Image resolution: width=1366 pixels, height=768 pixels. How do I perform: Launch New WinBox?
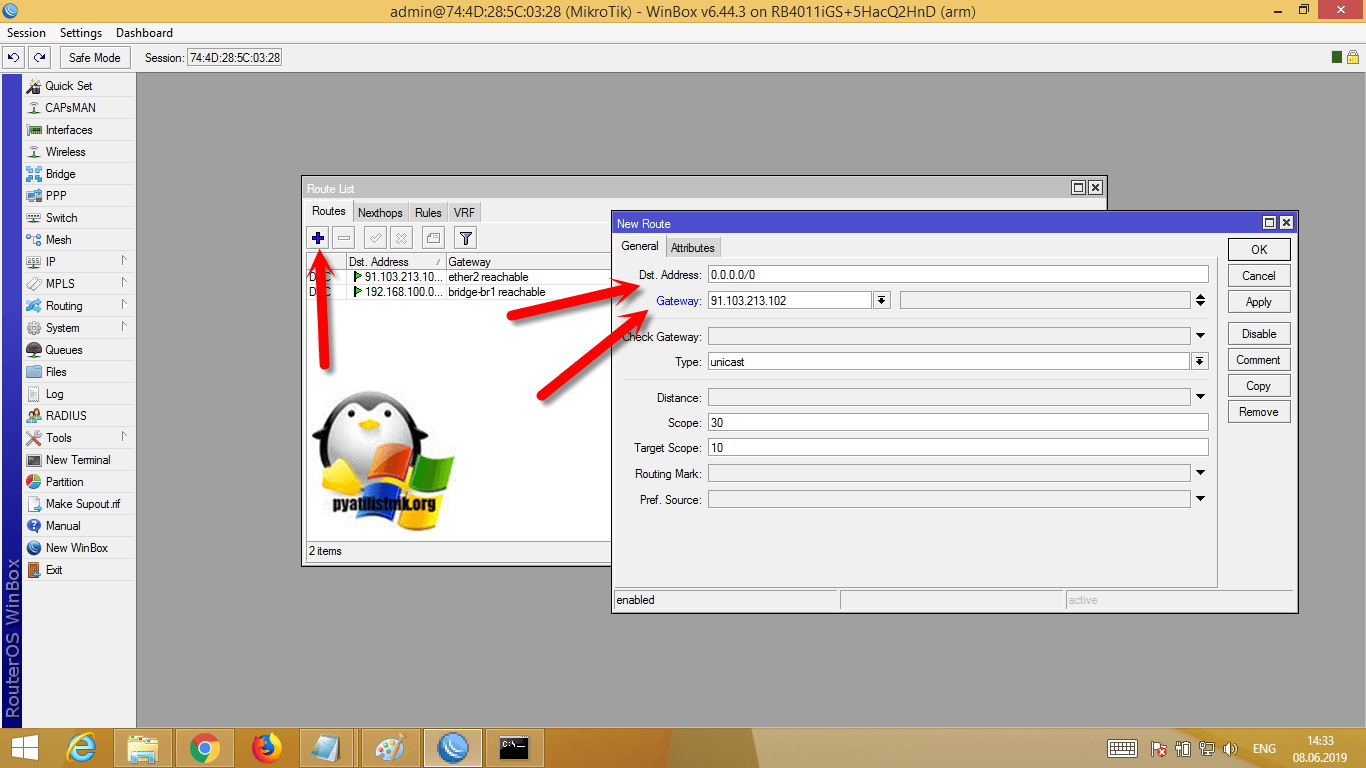pos(79,548)
